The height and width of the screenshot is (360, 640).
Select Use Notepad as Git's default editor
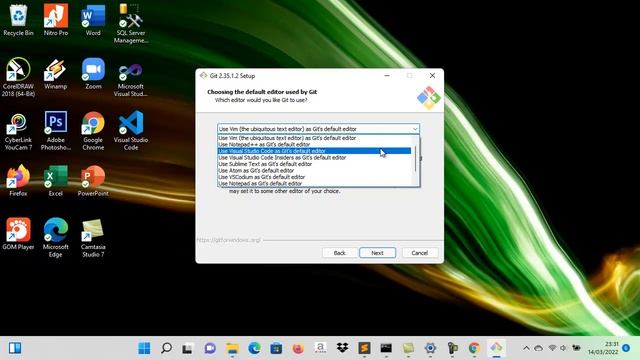(314, 184)
